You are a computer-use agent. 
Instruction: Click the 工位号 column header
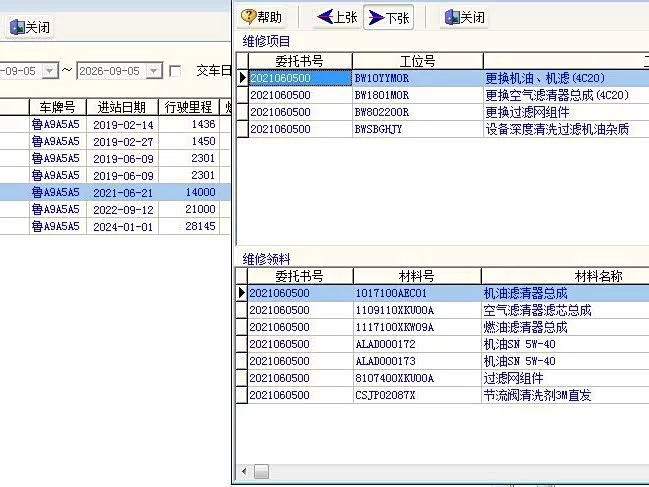[418, 61]
